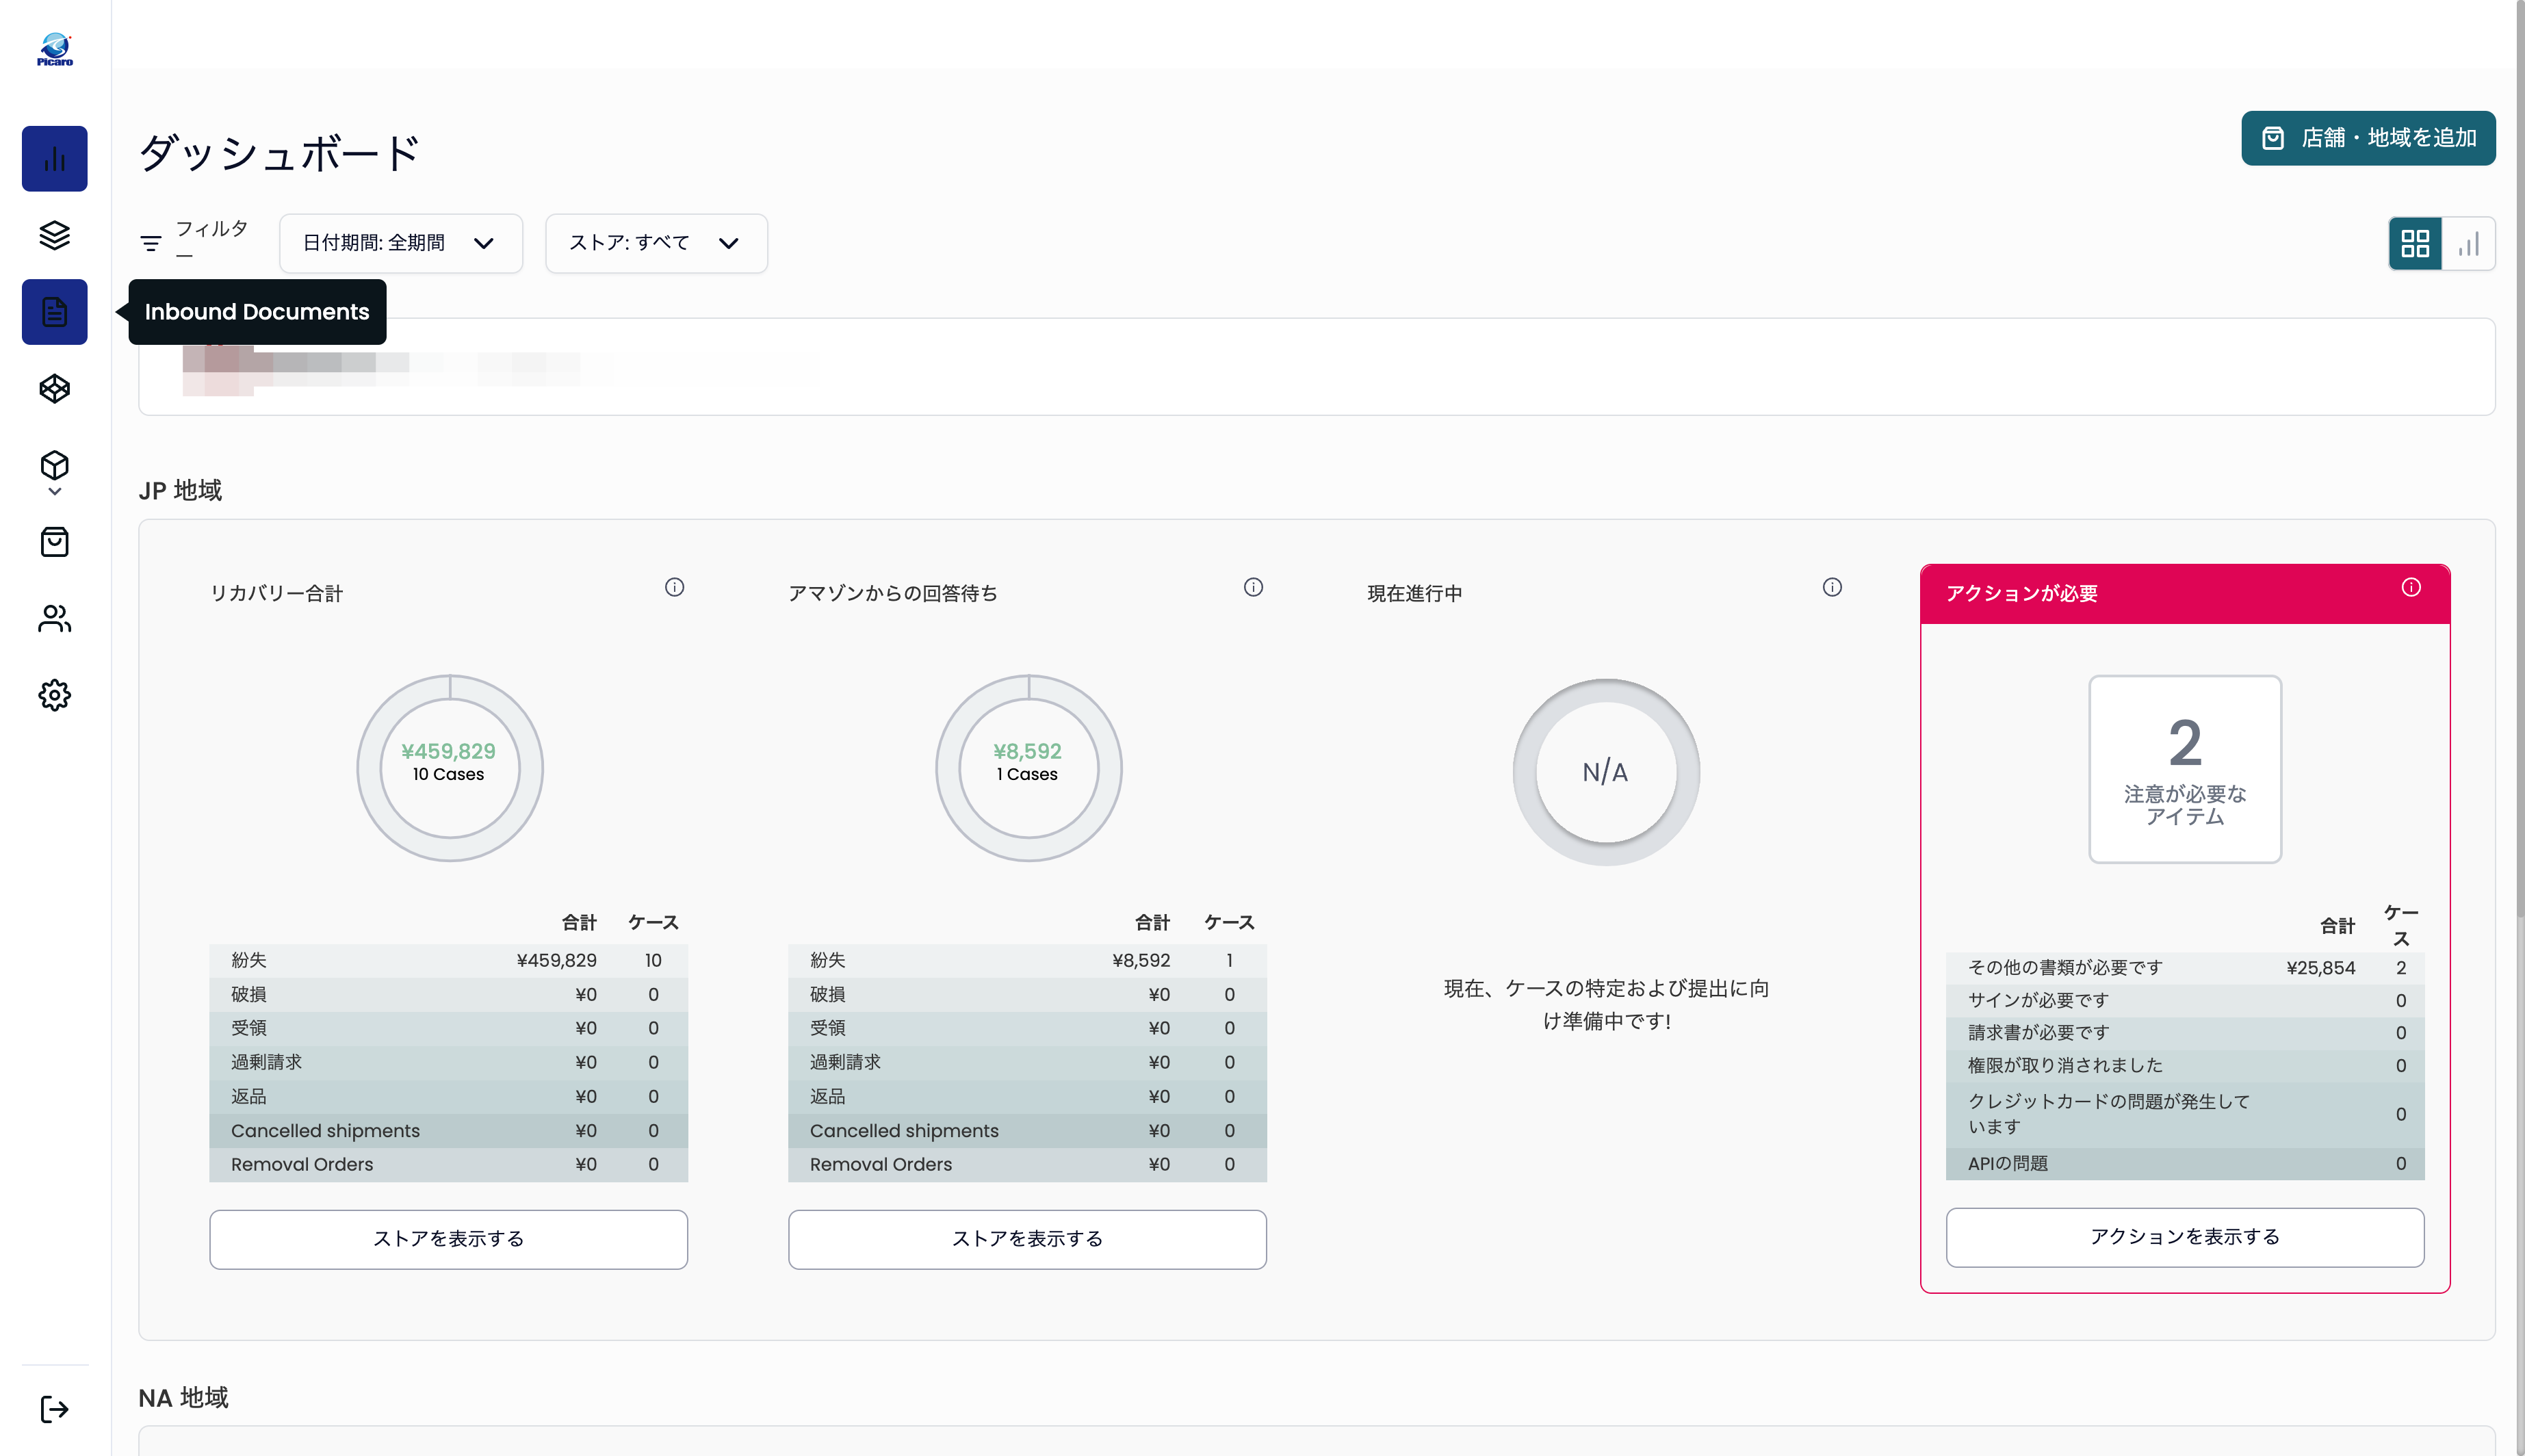Click ストアを表示する under リカバリー合計
2525x1456 pixels.
(449, 1240)
